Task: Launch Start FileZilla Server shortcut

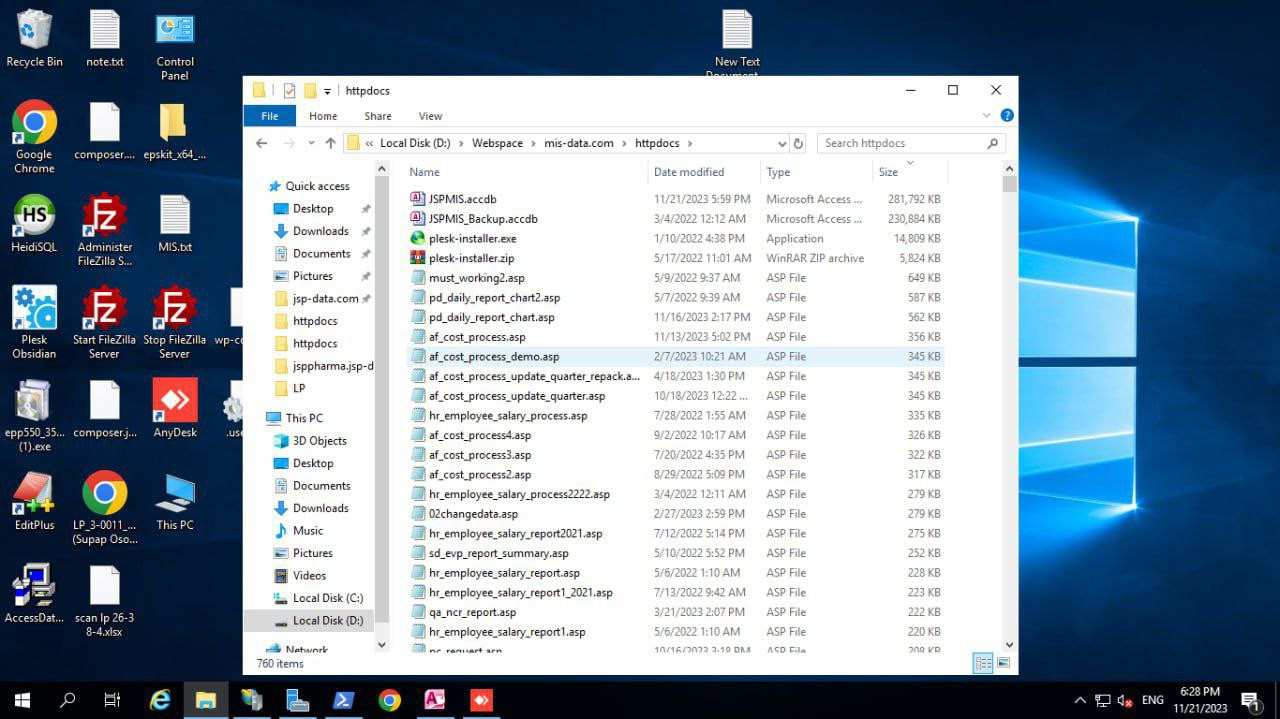Action: point(104,310)
